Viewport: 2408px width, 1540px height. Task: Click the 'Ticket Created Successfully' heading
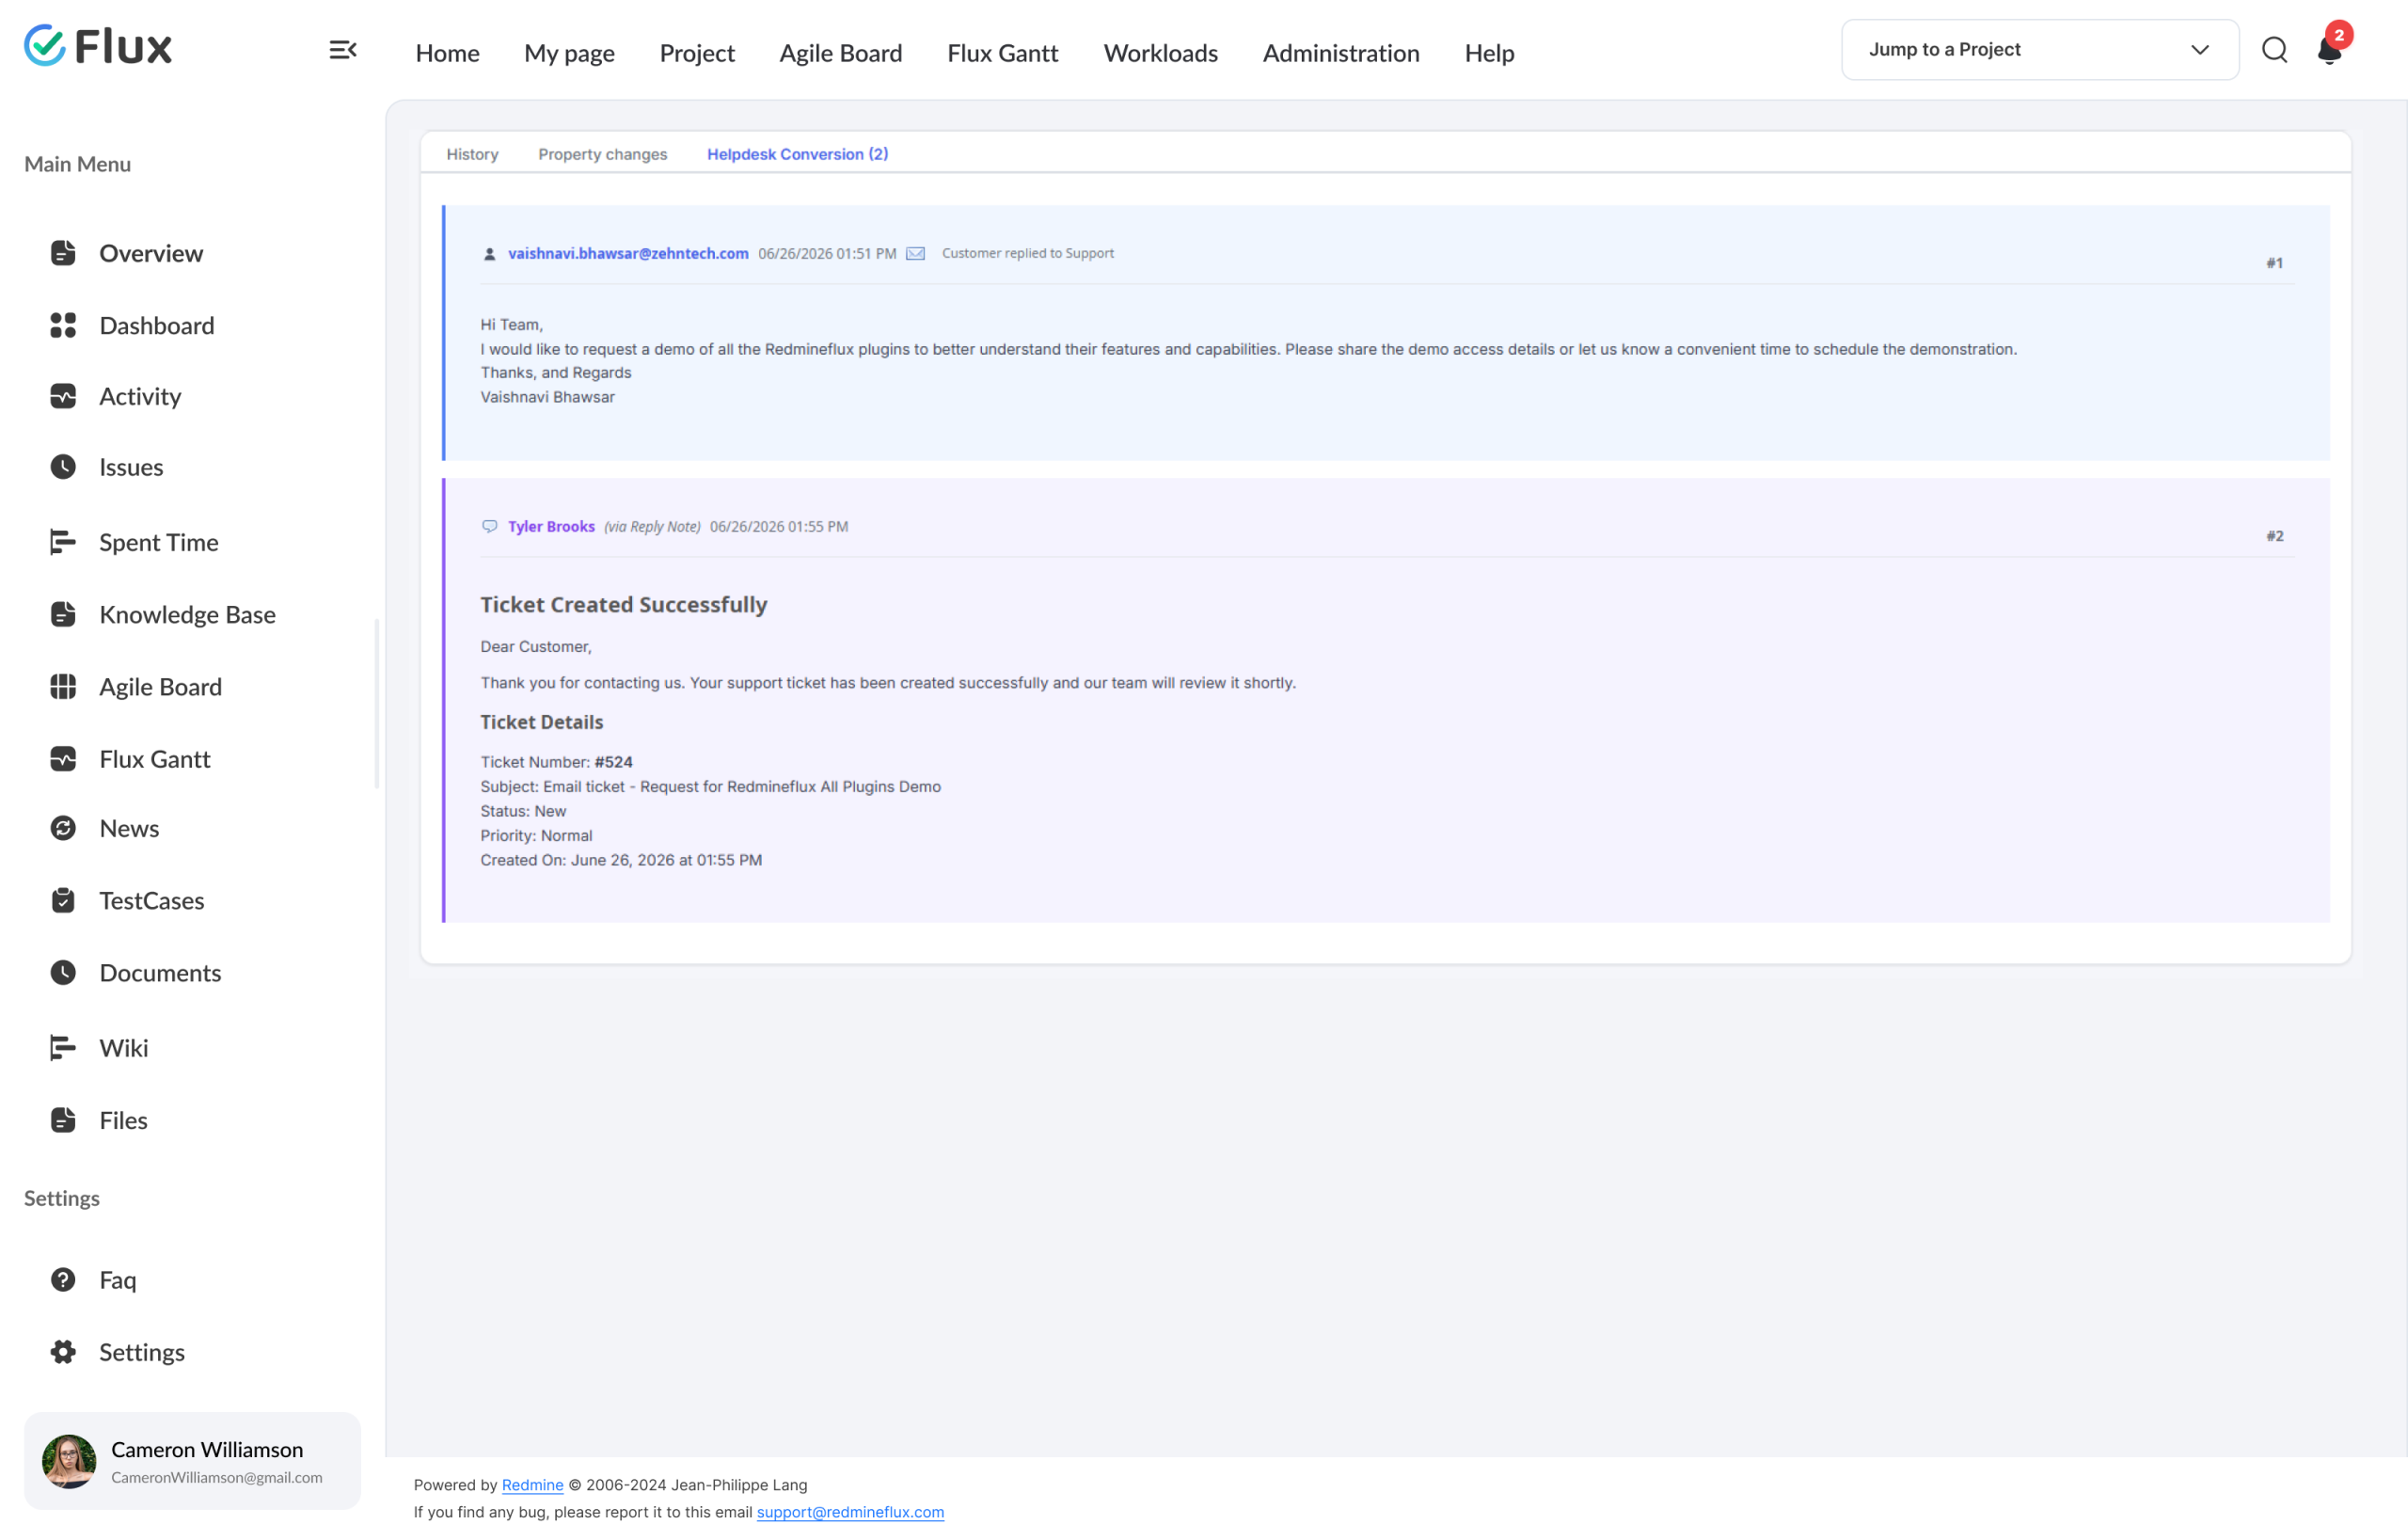click(624, 604)
